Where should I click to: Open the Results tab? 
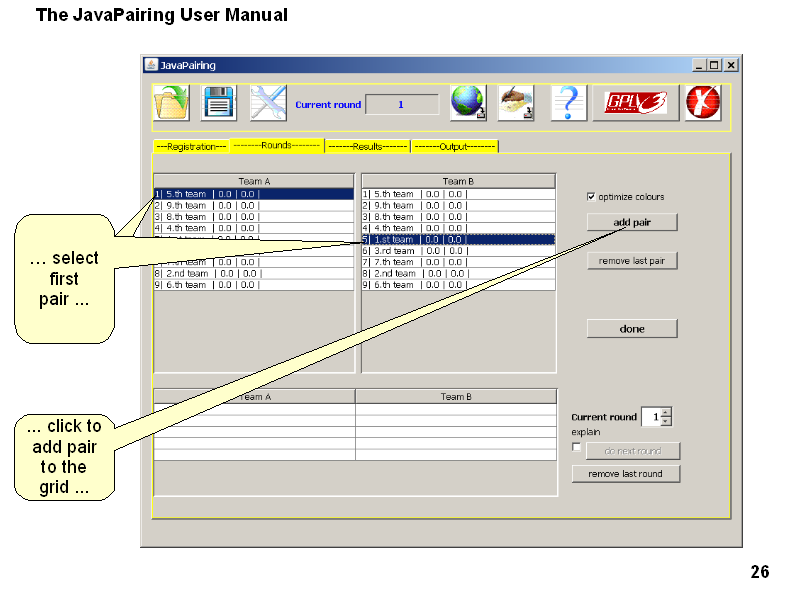click(367, 147)
